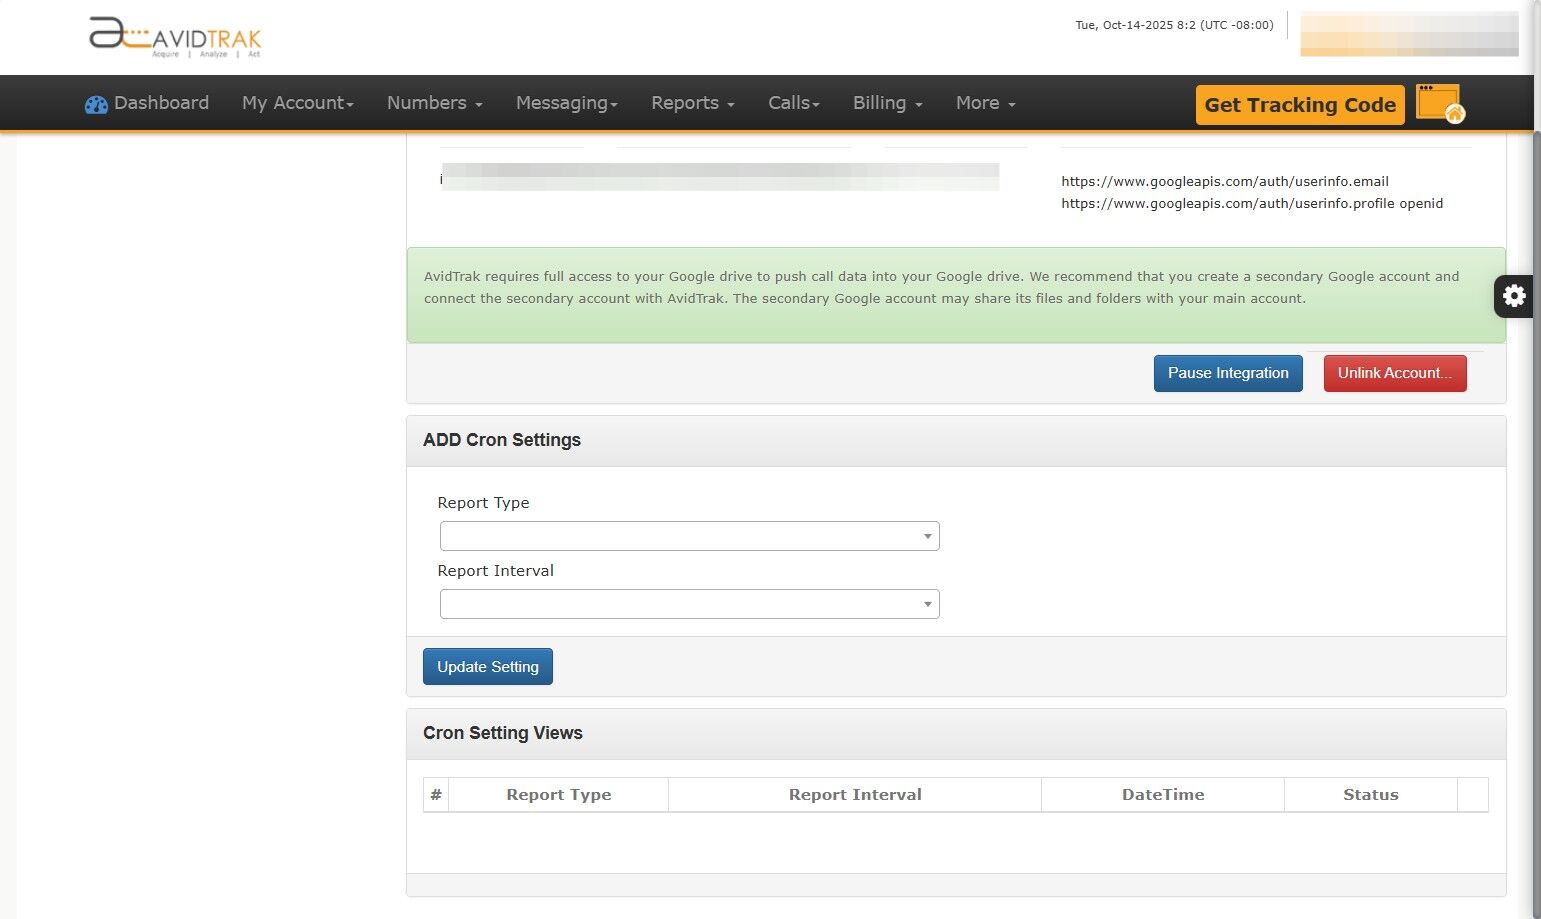Sort by Report Interval column header
The height and width of the screenshot is (919, 1541).
[x=855, y=795]
